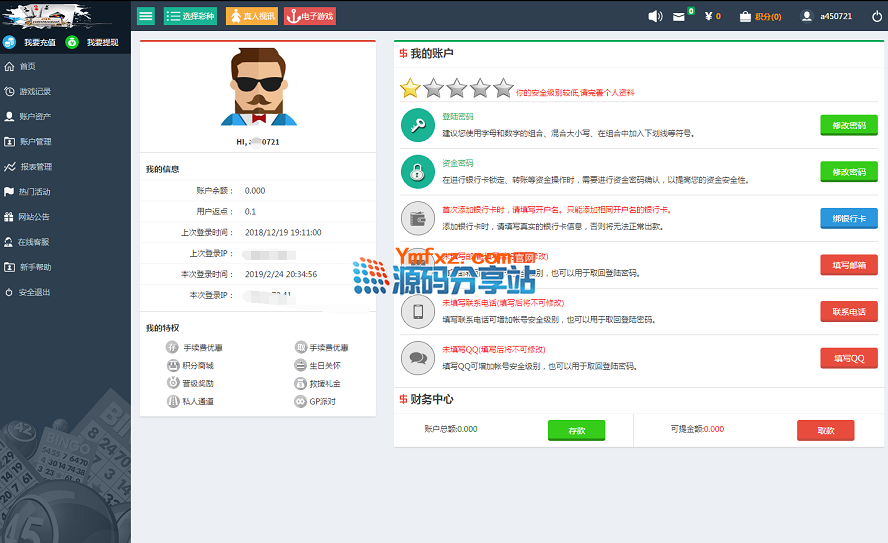Open the 选择彩种 lottery selector
The image size is (888, 543).
(190, 16)
